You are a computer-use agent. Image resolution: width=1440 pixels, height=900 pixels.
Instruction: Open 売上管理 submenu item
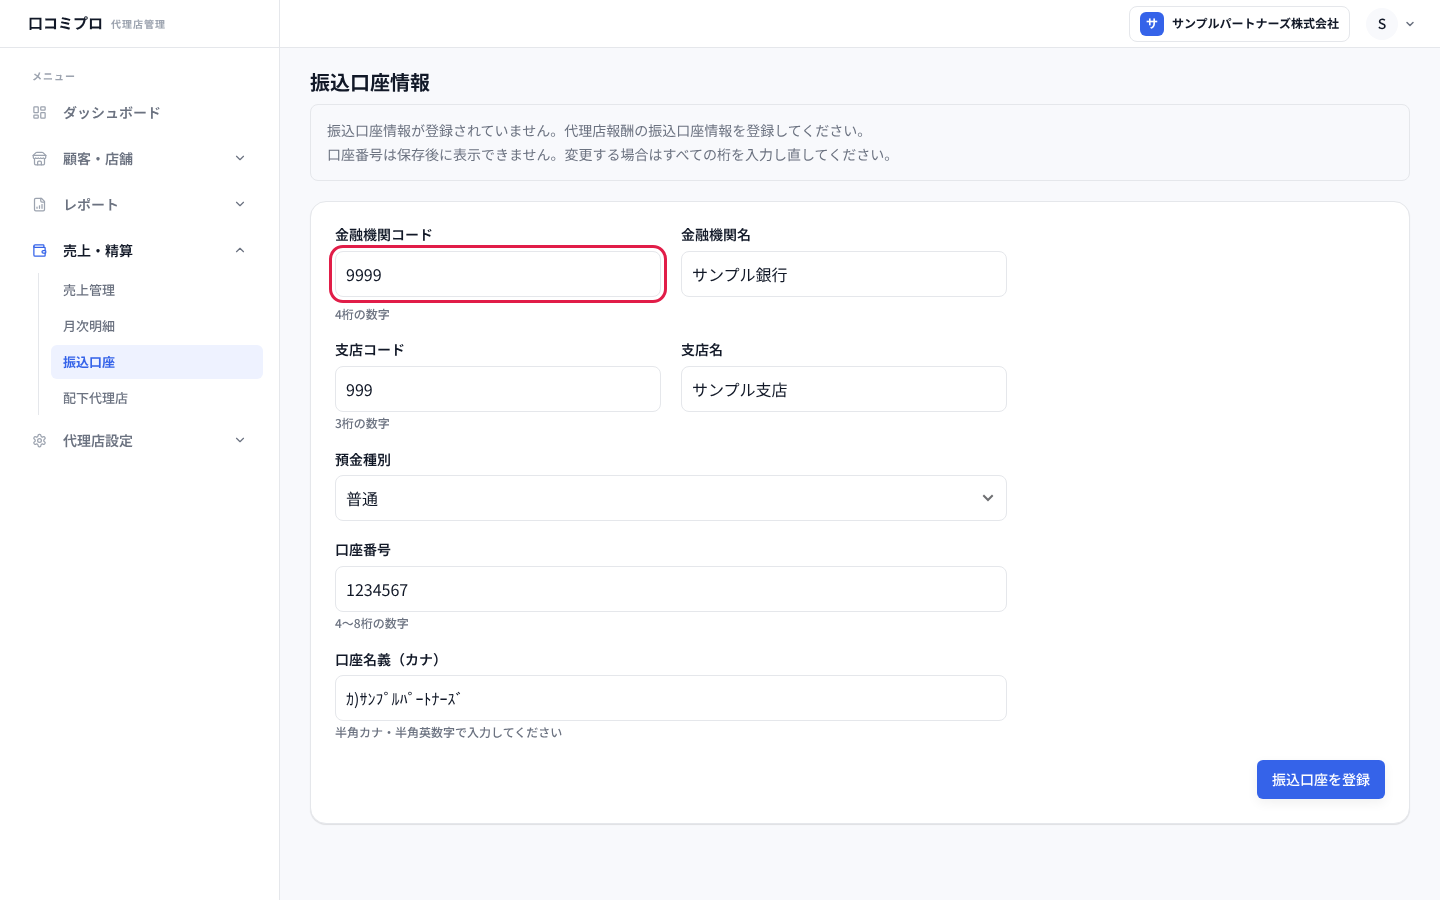(x=157, y=290)
